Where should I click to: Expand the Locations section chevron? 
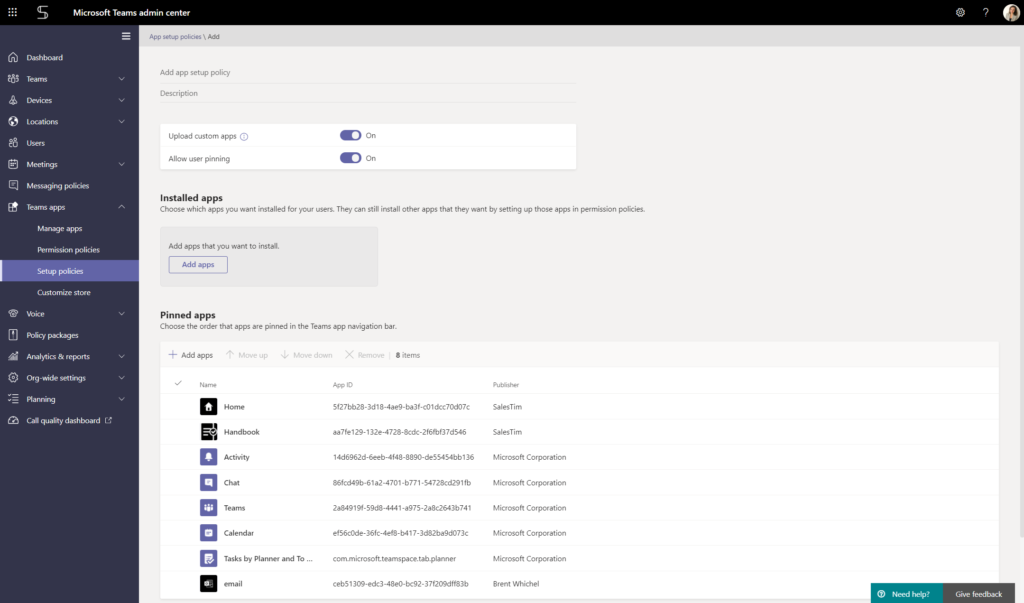121,122
